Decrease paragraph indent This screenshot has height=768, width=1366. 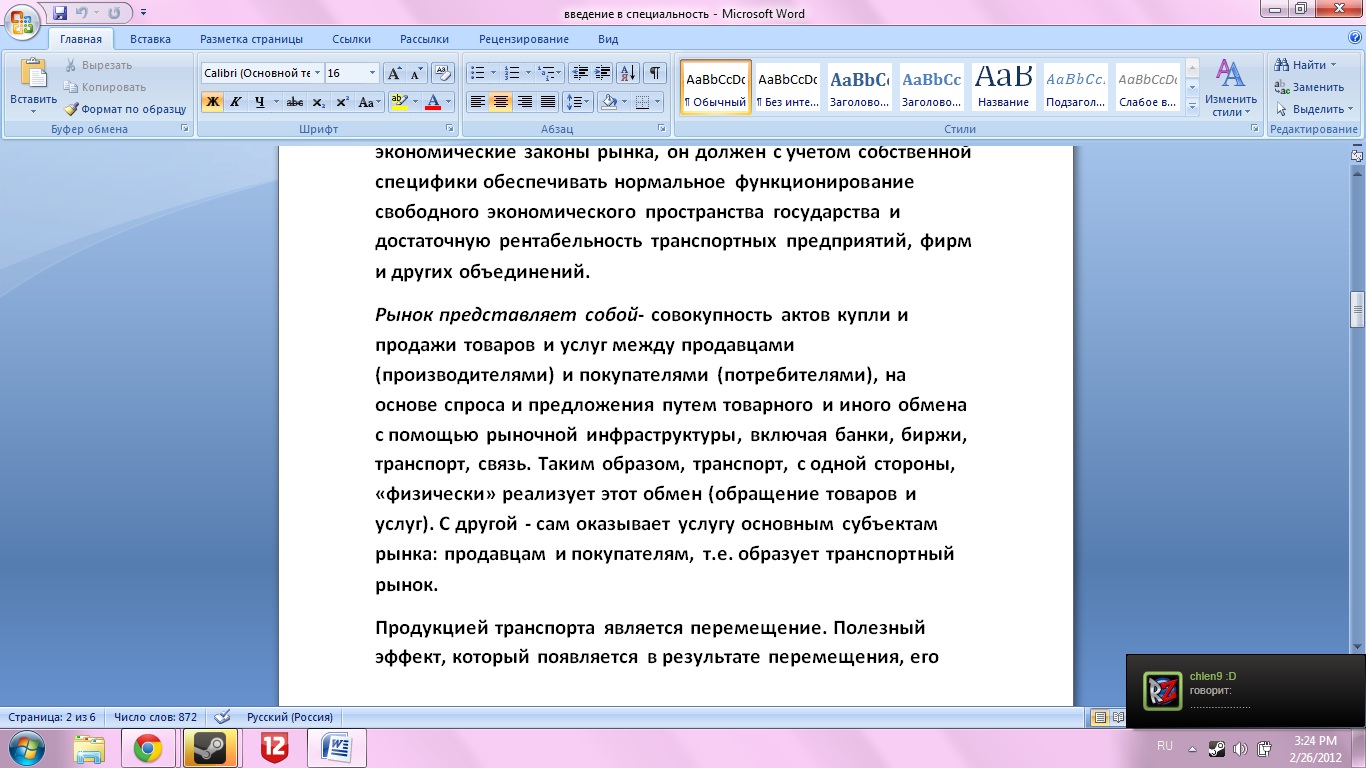pyautogui.click(x=580, y=73)
